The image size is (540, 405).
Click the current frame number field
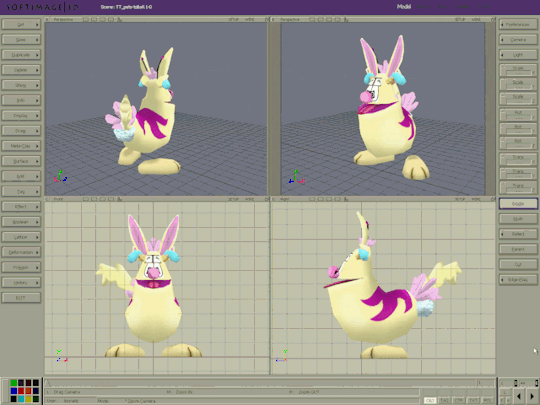[486, 383]
